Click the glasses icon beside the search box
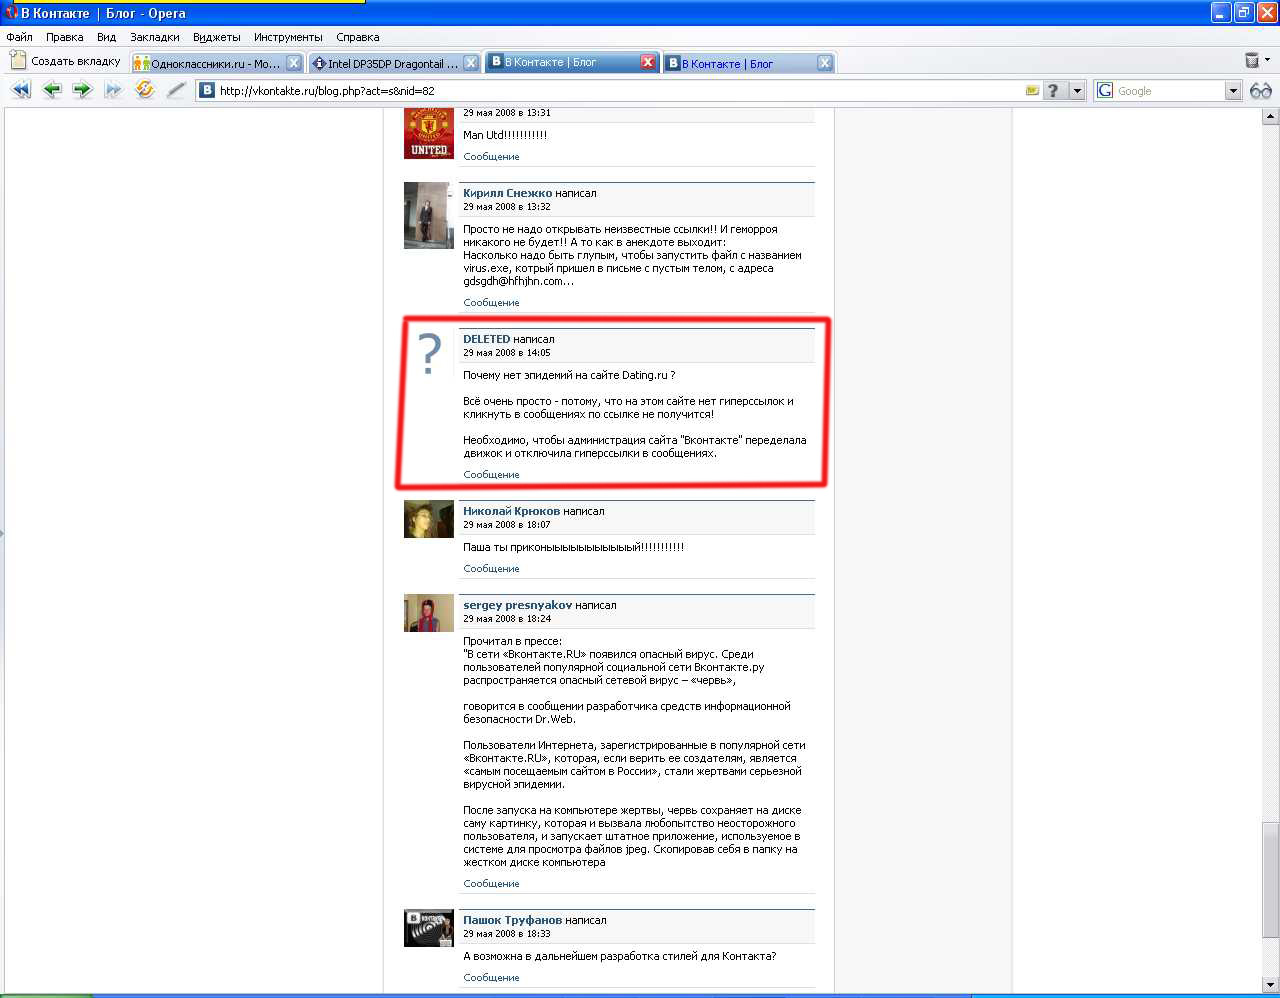 [1260, 90]
